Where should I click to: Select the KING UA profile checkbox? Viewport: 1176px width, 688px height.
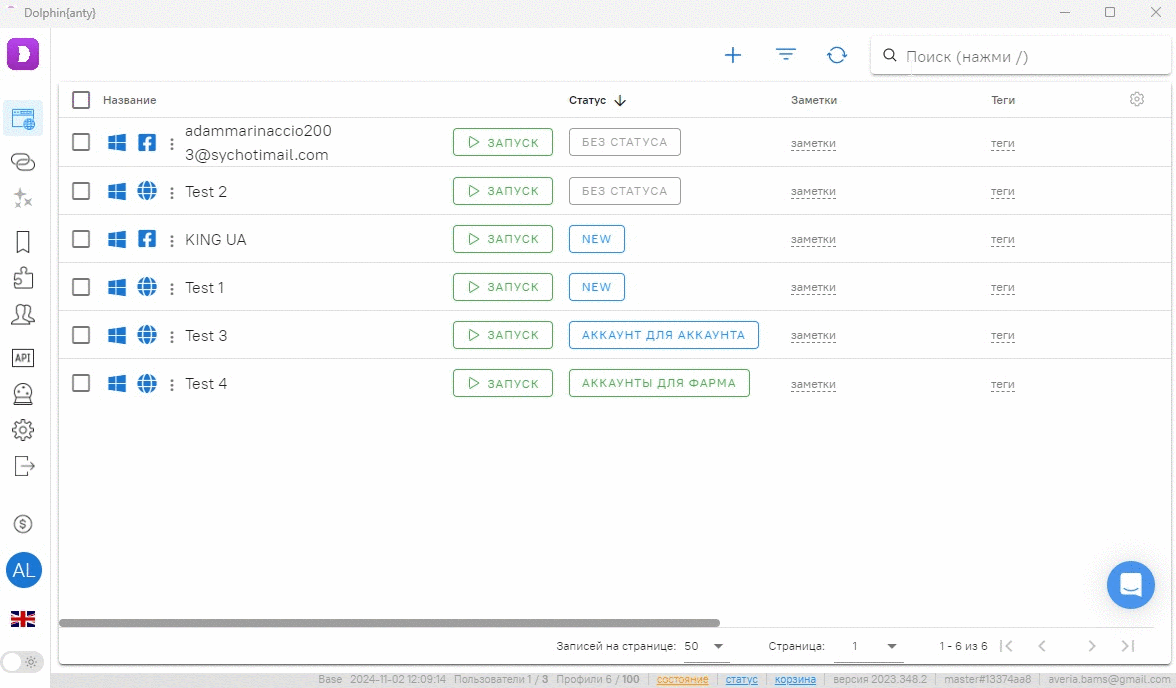pos(81,239)
